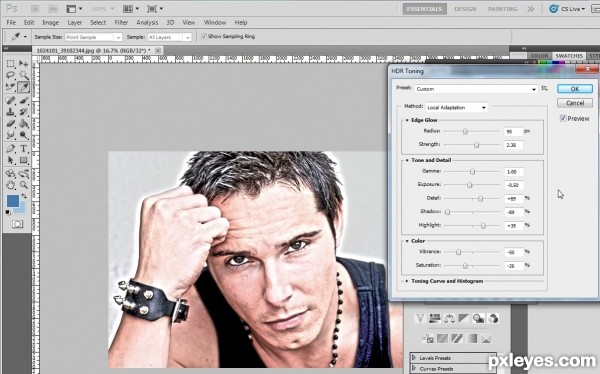Toggle the Preview checkbox
This screenshot has height=374, width=600.
click(x=563, y=118)
